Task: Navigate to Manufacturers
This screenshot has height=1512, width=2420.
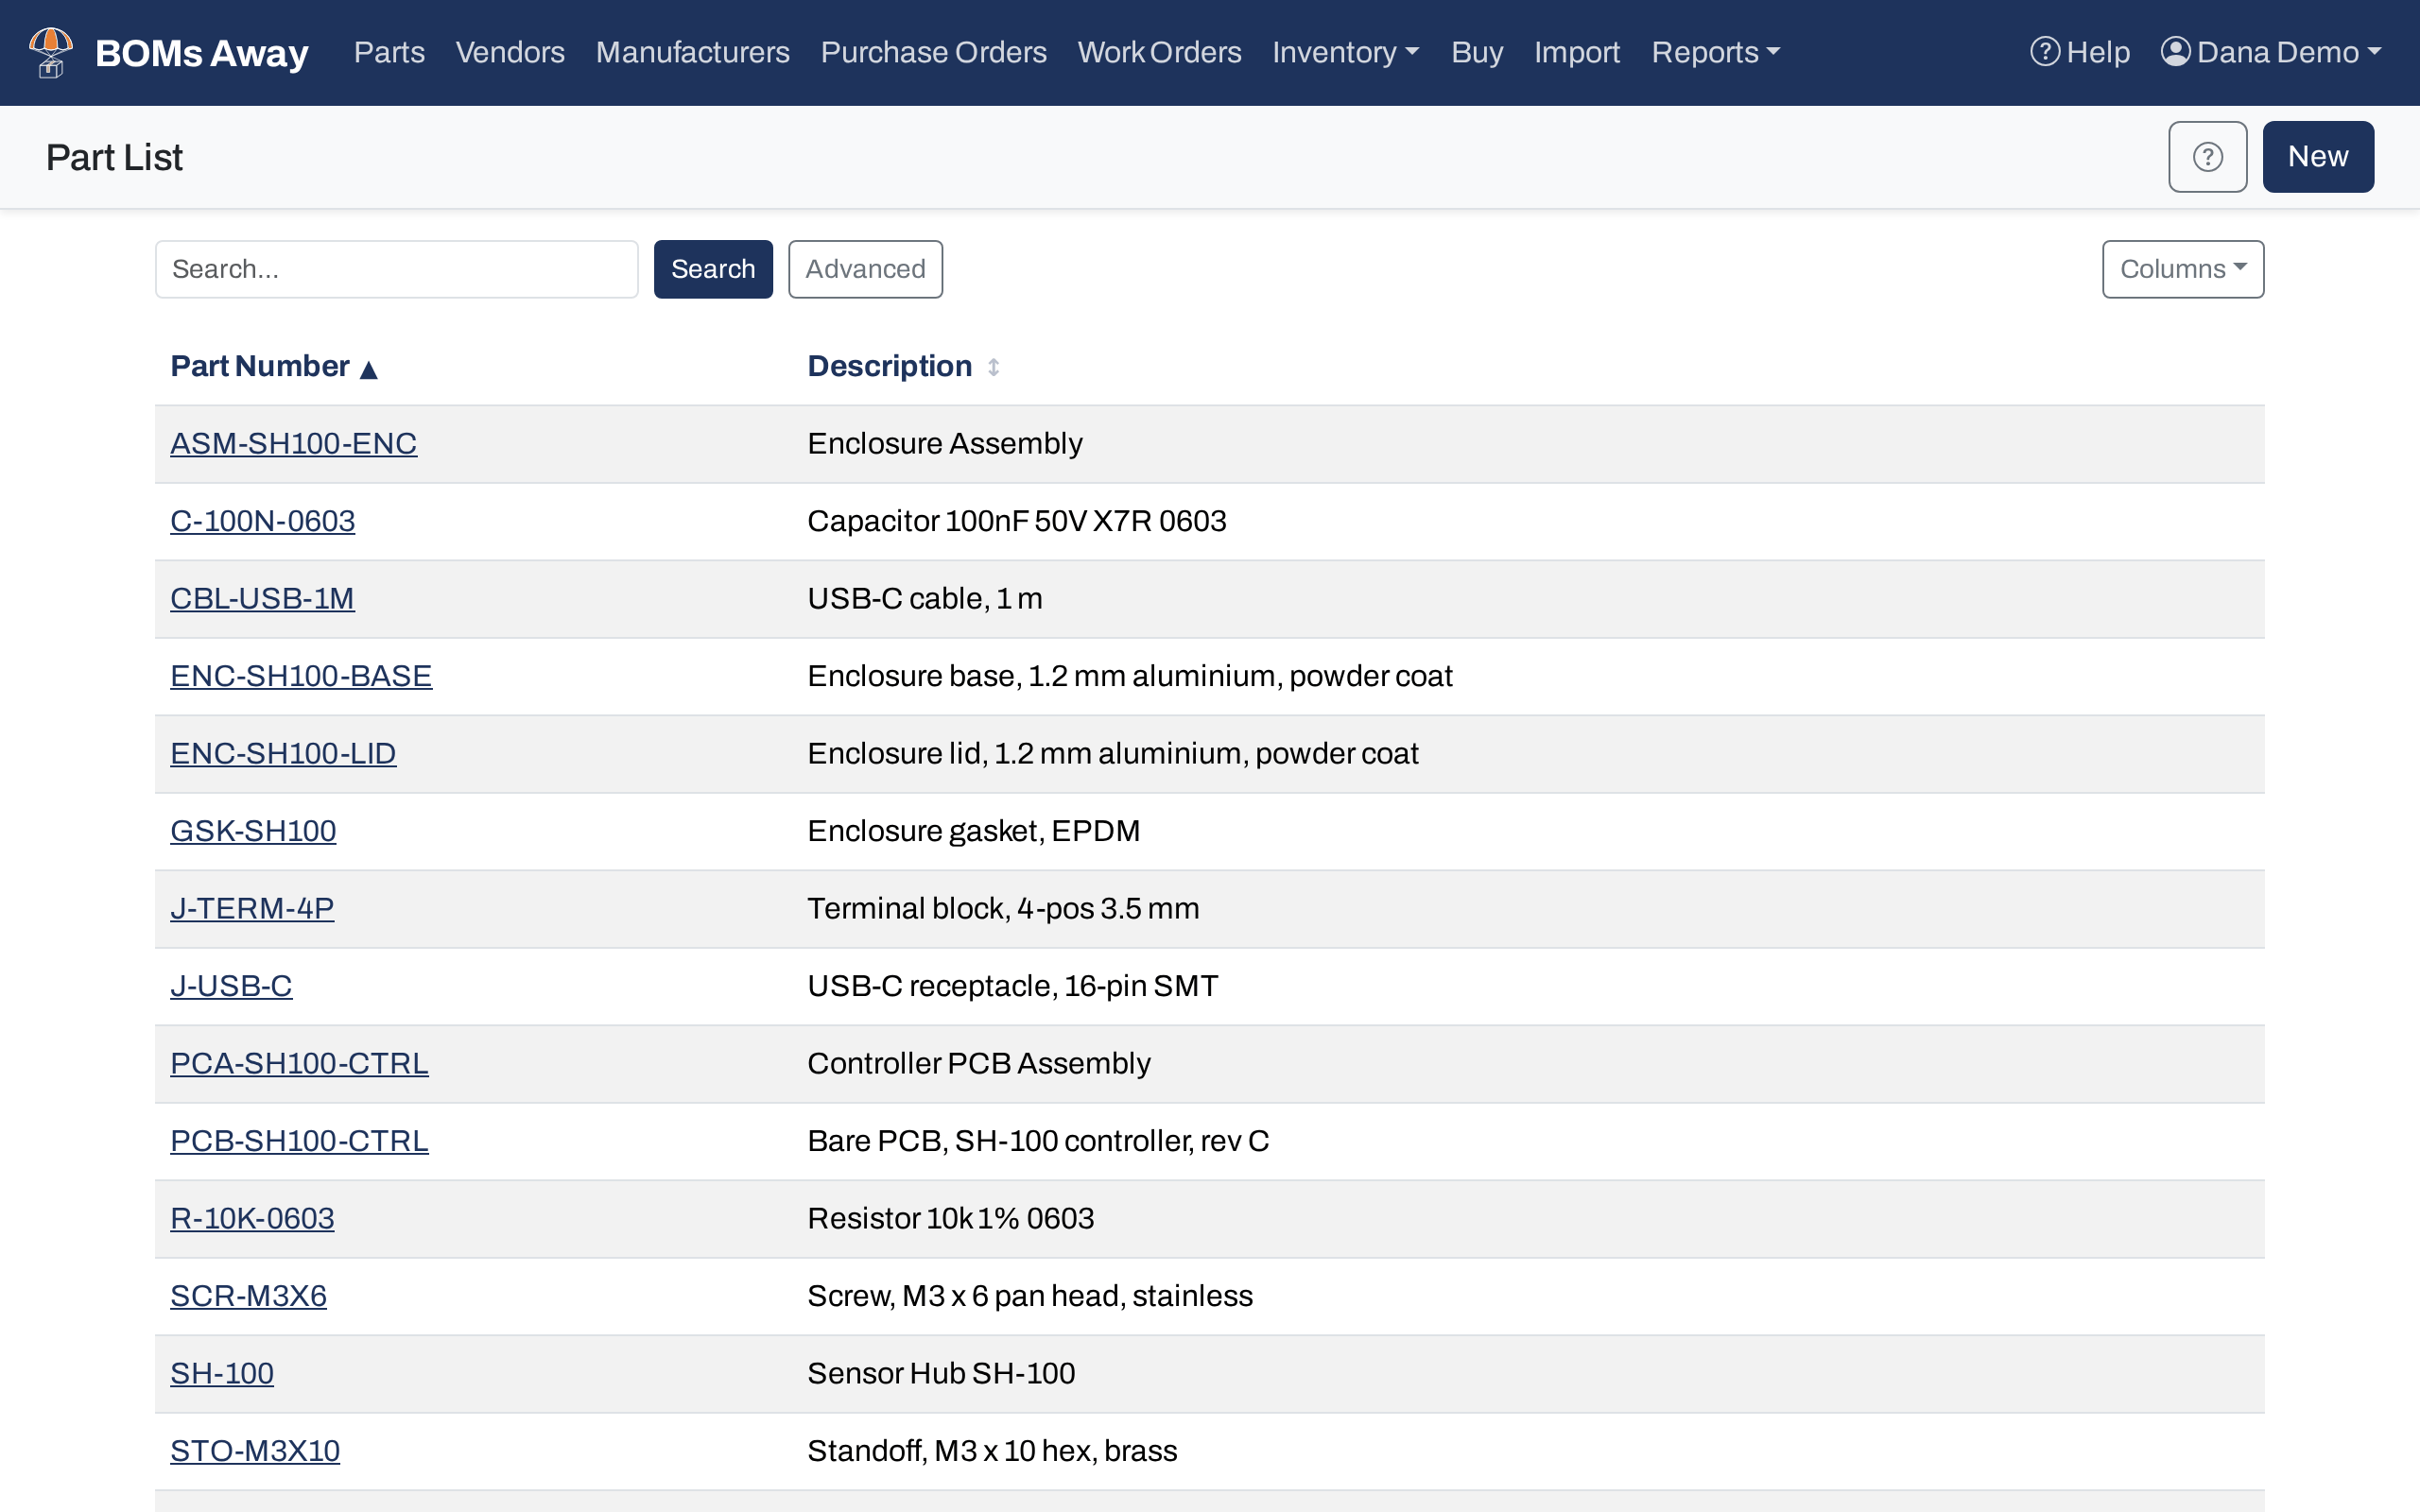Action: tap(692, 52)
